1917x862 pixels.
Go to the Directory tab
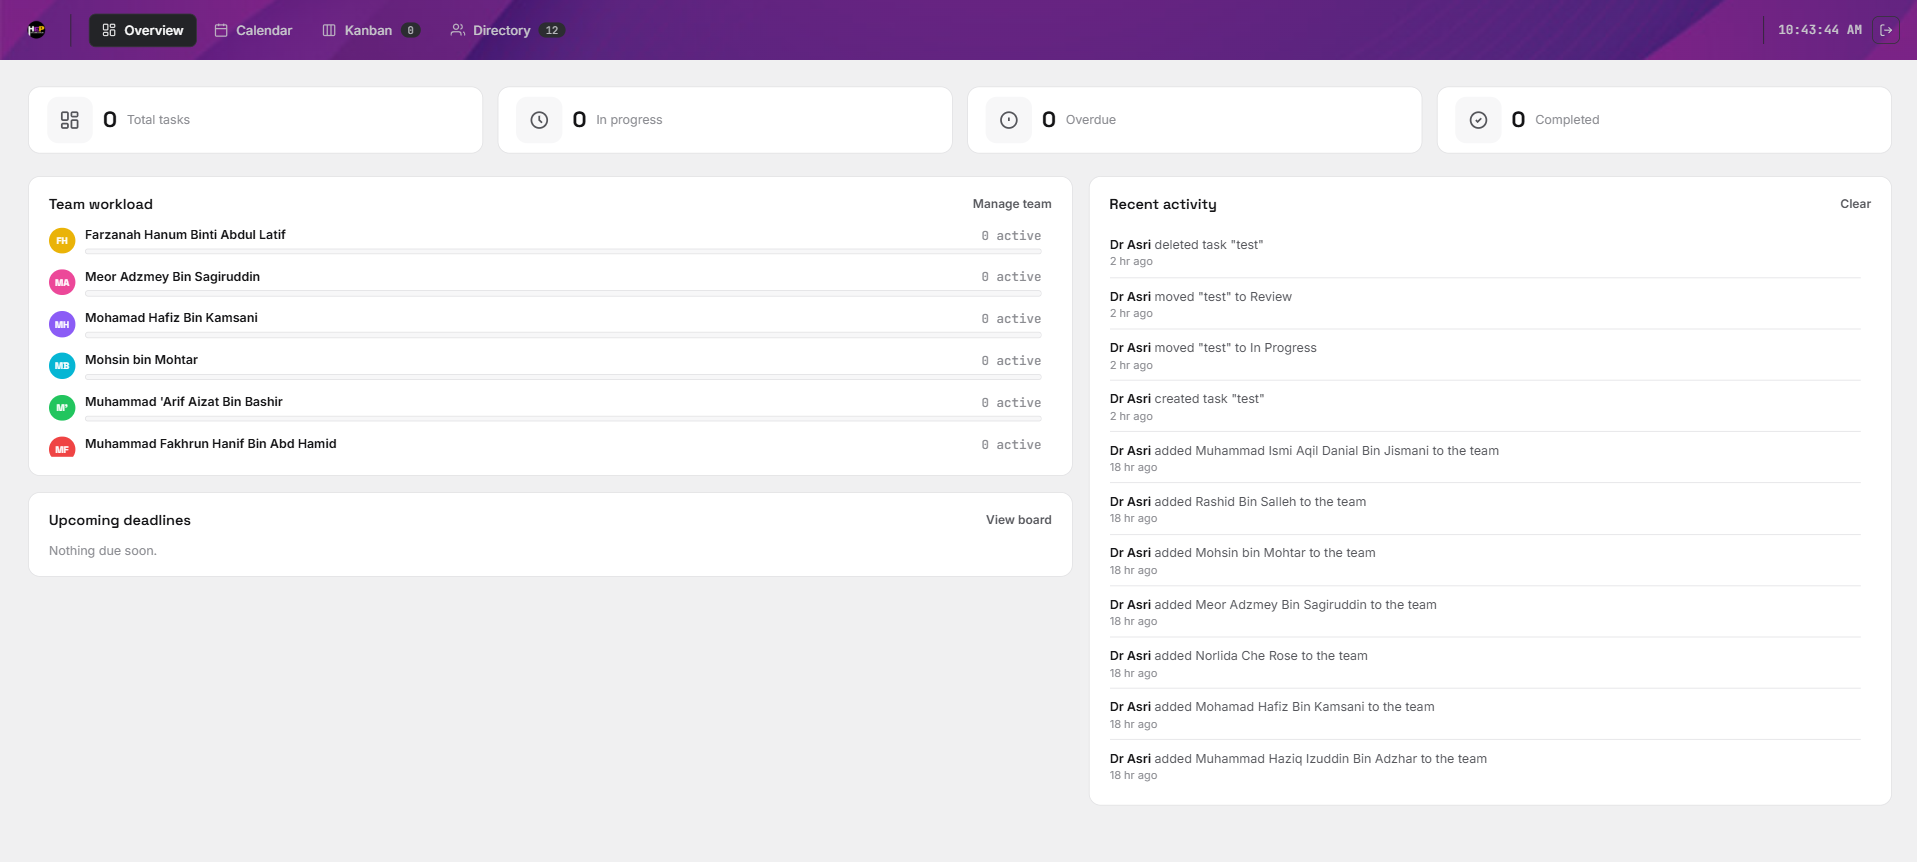(x=507, y=30)
